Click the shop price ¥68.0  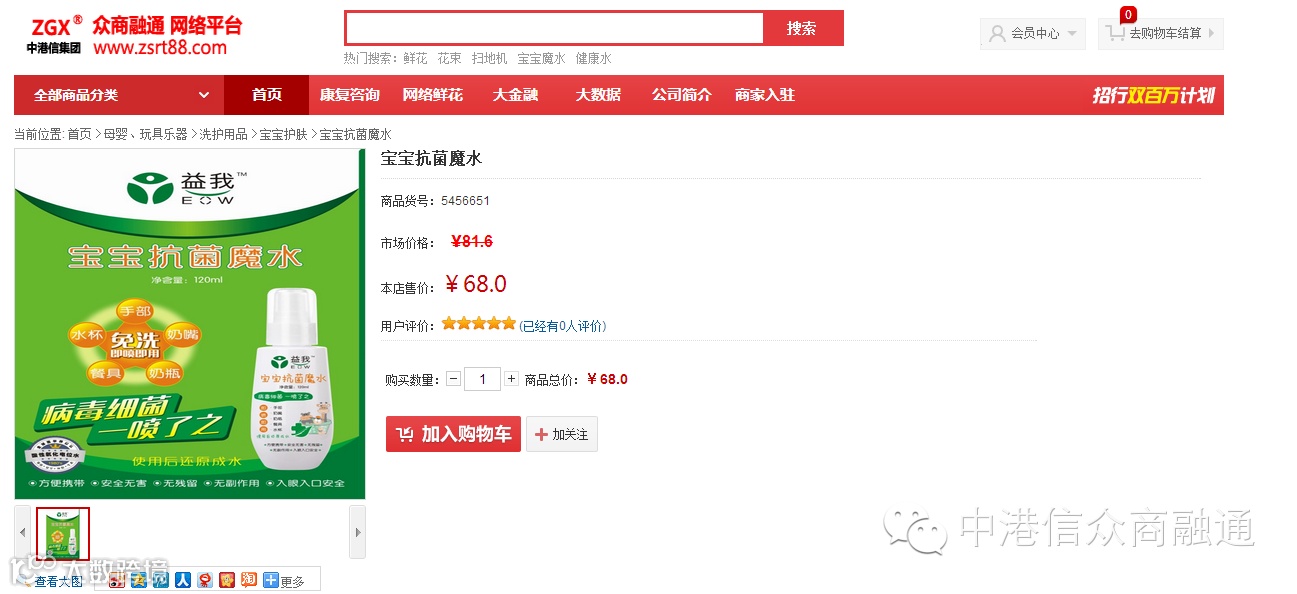(476, 284)
